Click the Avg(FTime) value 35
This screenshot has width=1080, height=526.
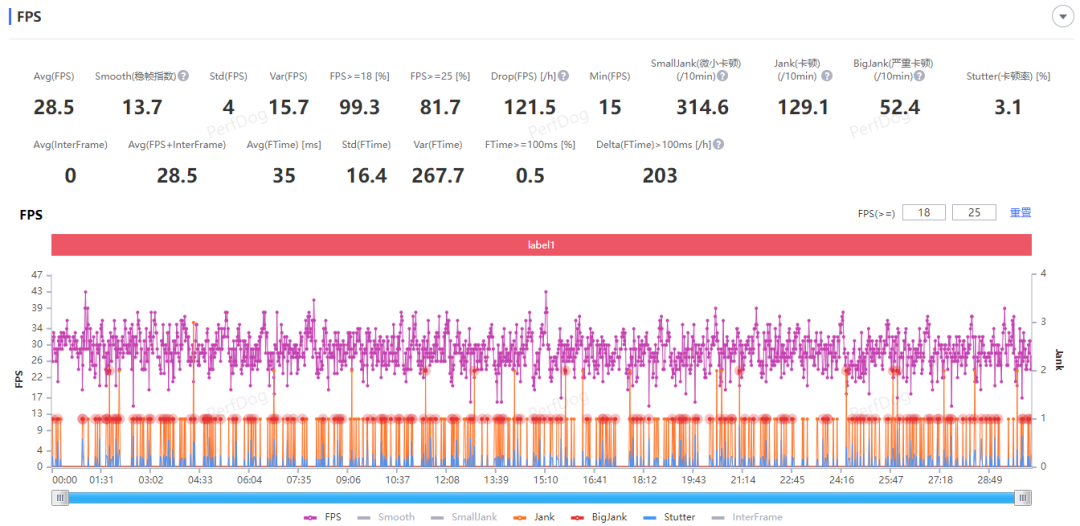point(284,176)
